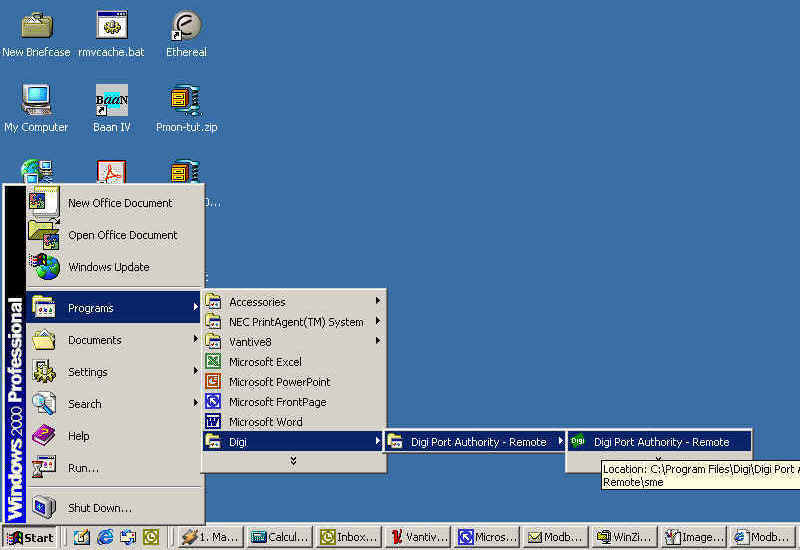Open Windows Update from Start menu
The height and width of the screenshot is (550, 800).
pyautogui.click(x=108, y=267)
